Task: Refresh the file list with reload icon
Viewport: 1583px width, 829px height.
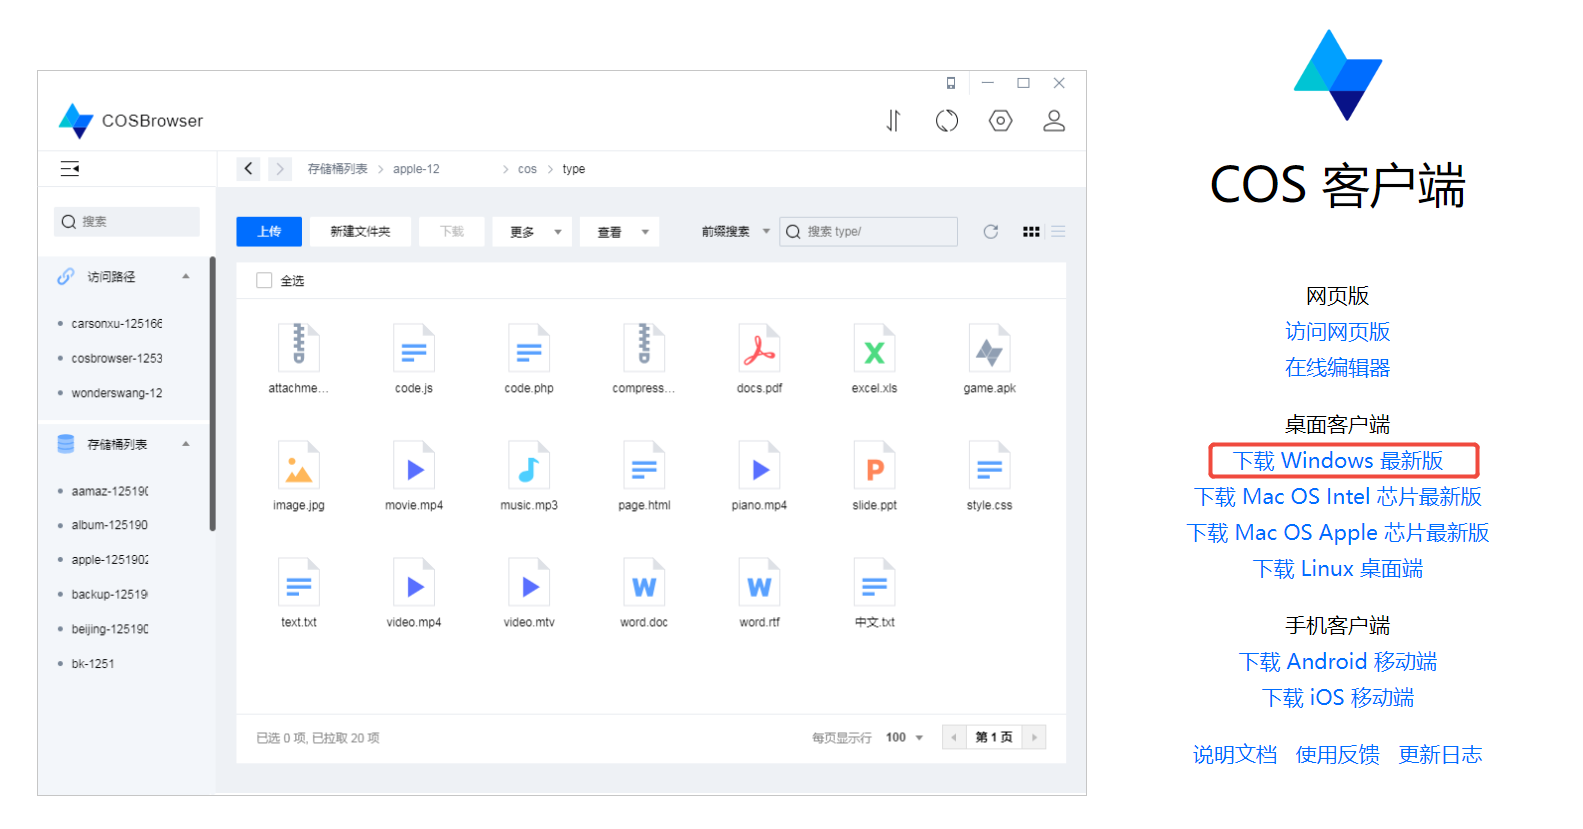Action: pos(991,232)
